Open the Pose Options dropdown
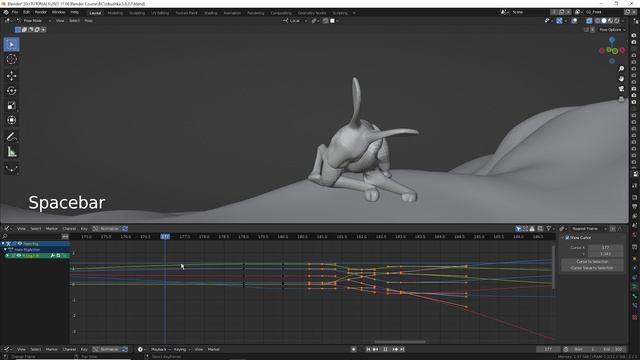The image size is (640, 360). (612, 30)
